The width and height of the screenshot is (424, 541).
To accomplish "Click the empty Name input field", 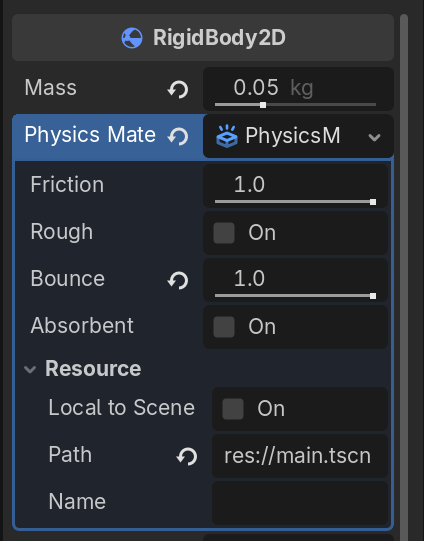I will (x=300, y=503).
